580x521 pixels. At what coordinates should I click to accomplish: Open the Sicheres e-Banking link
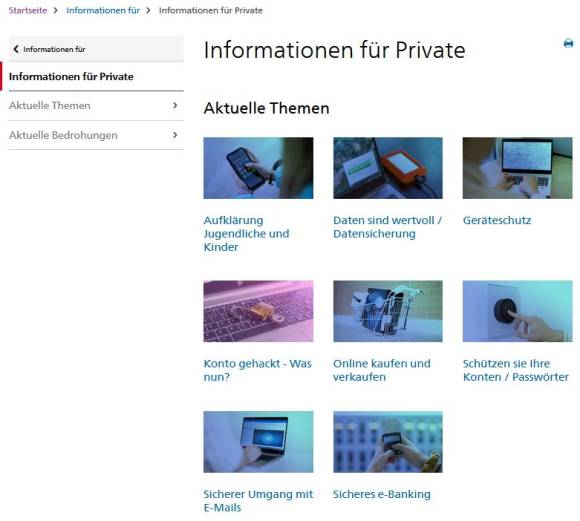pos(382,494)
